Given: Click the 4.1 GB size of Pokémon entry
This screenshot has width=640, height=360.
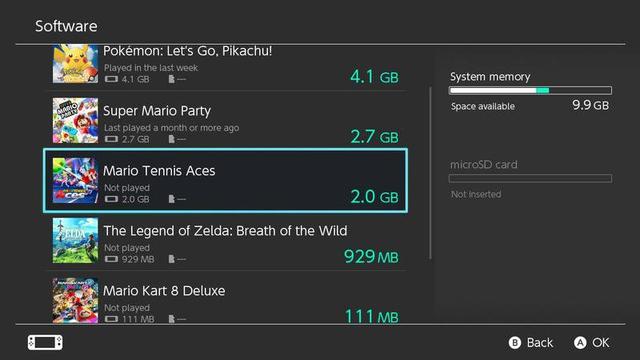Looking at the screenshot, I should (x=374, y=76).
